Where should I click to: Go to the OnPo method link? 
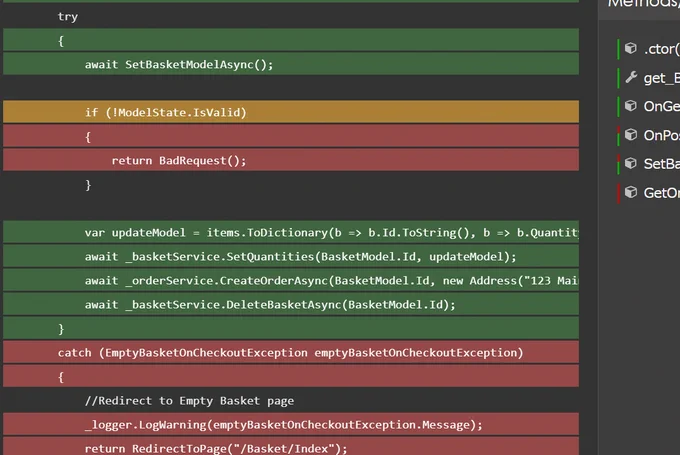662,135
